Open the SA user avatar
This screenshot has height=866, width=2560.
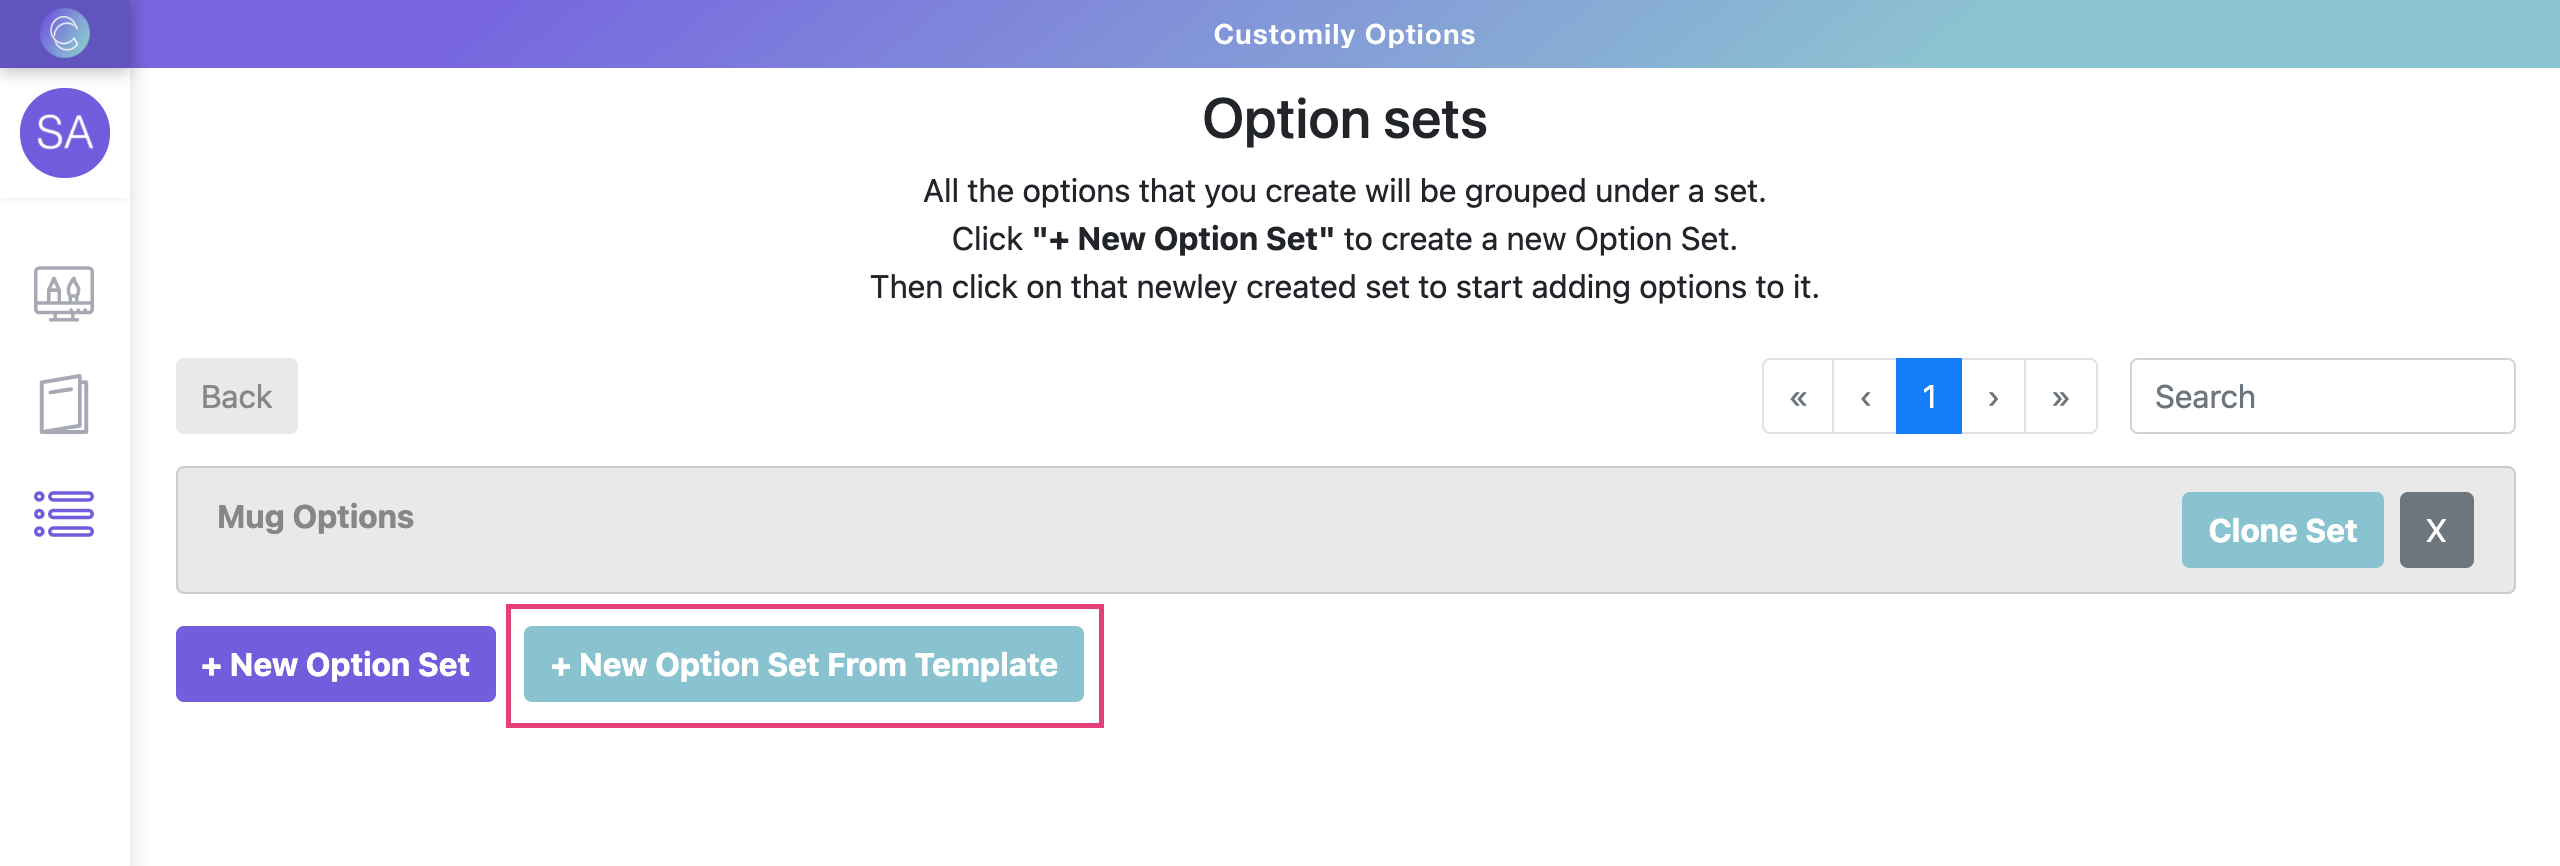point(65,133)
